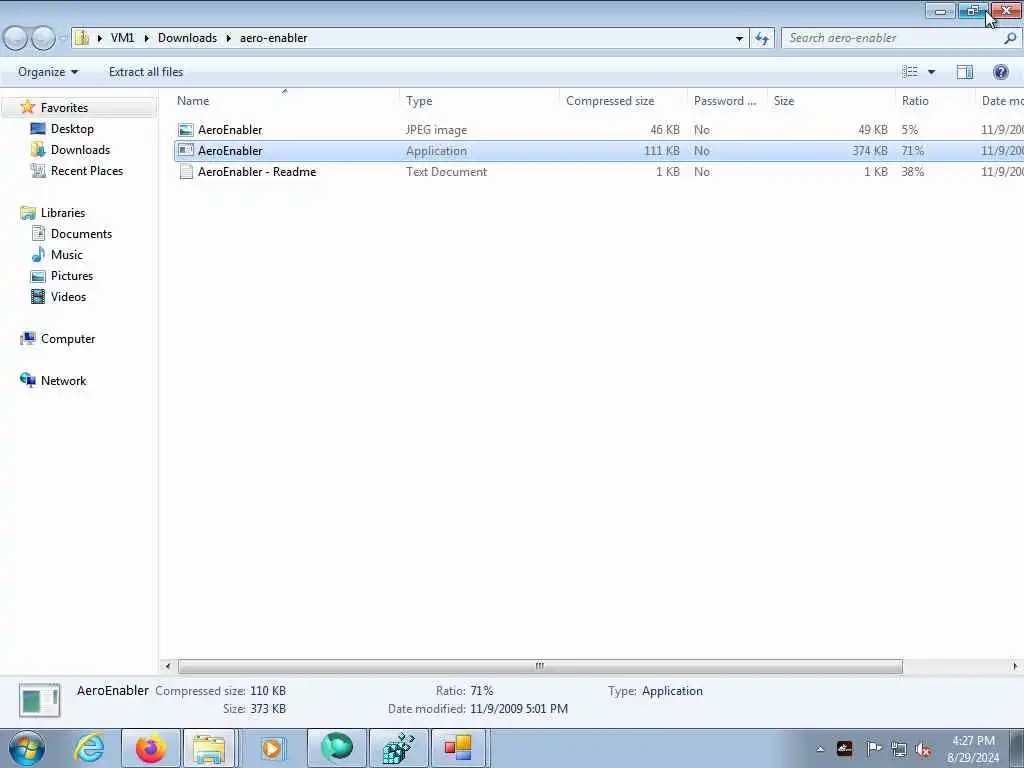Click the Forward navigation arrow button
The width and height of the screenshot is (1024, 768).
coord(43,38)
